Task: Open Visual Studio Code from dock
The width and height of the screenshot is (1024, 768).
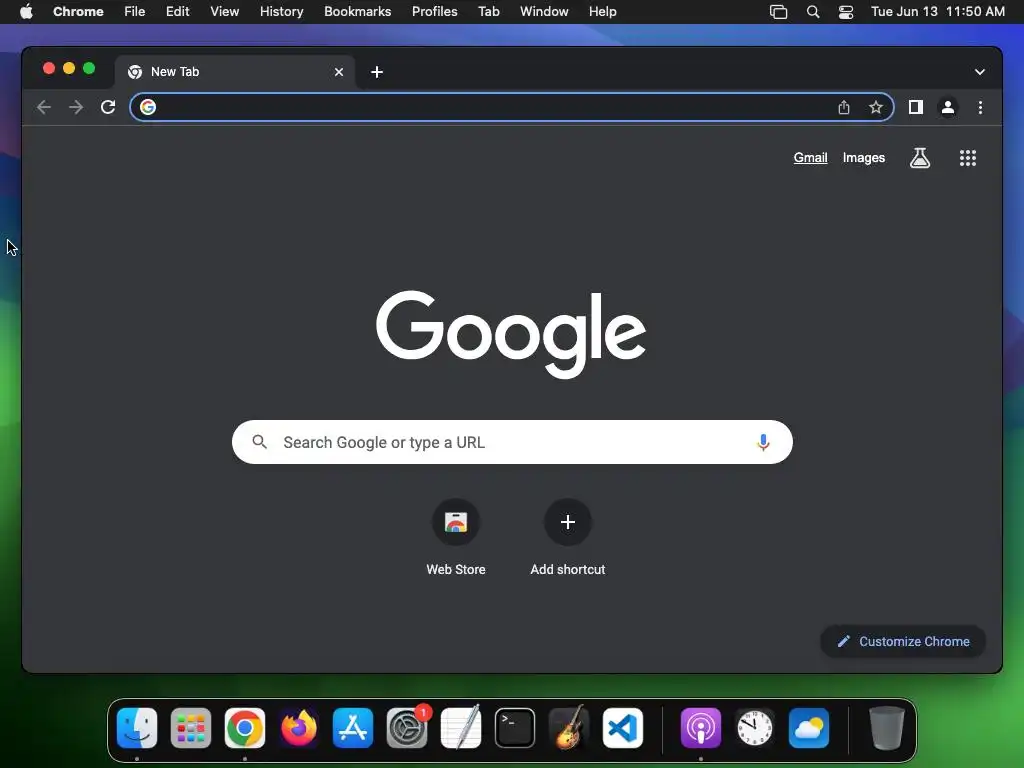Action: point(622,728)
